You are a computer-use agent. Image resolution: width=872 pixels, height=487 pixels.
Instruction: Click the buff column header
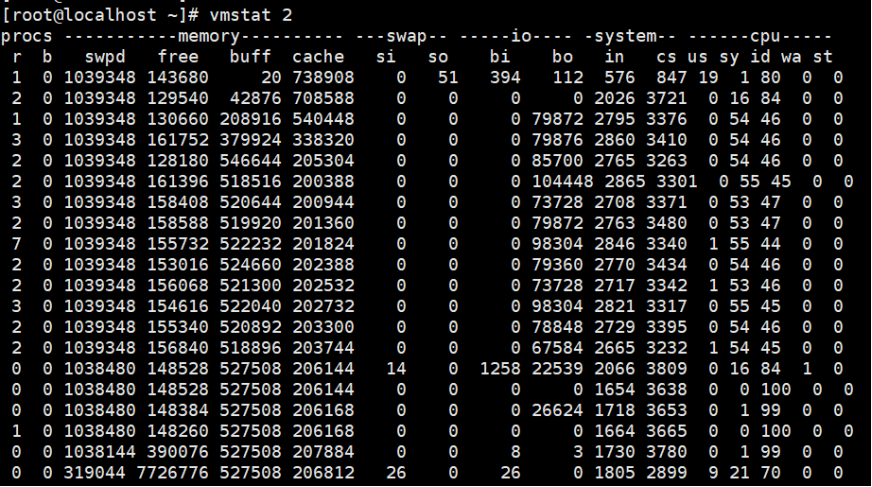[x=250, y=56]
